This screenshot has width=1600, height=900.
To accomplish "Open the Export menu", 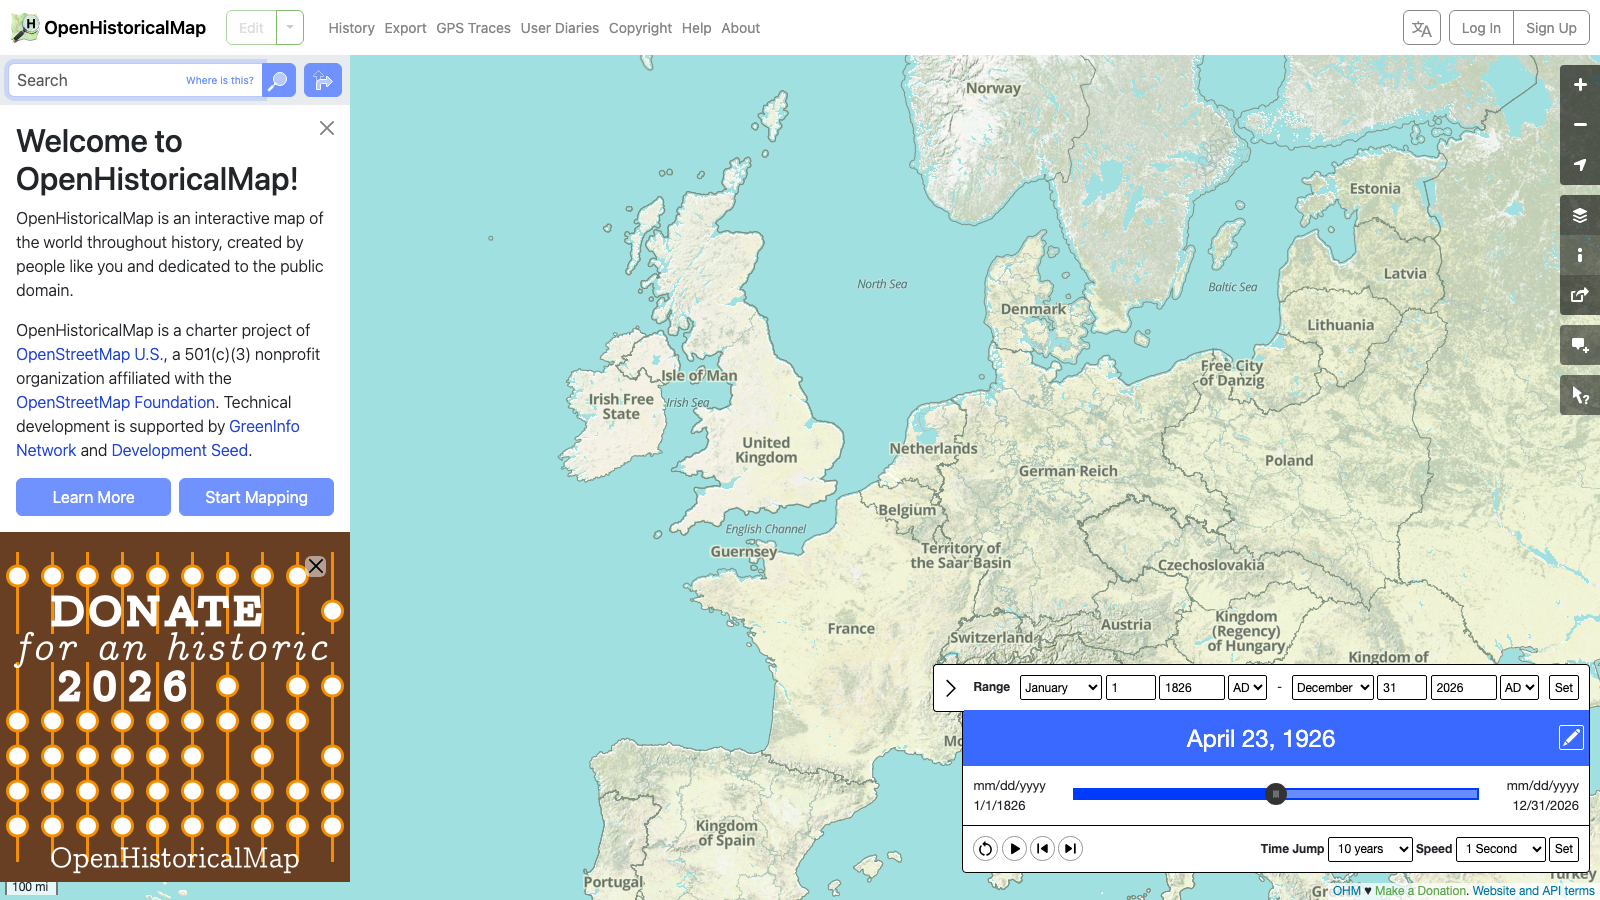I will pos(405,27).
